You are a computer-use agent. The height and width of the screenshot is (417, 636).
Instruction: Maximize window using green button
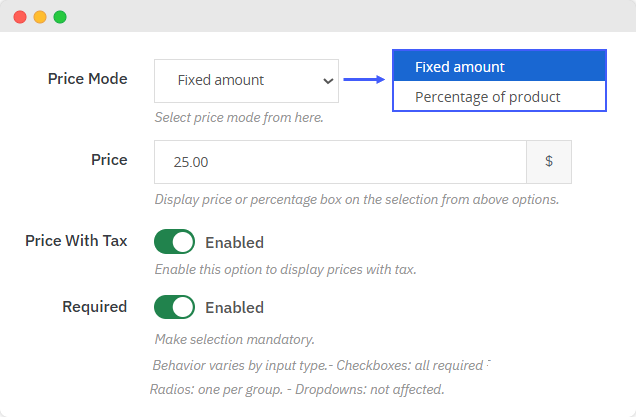click(60, 17)
